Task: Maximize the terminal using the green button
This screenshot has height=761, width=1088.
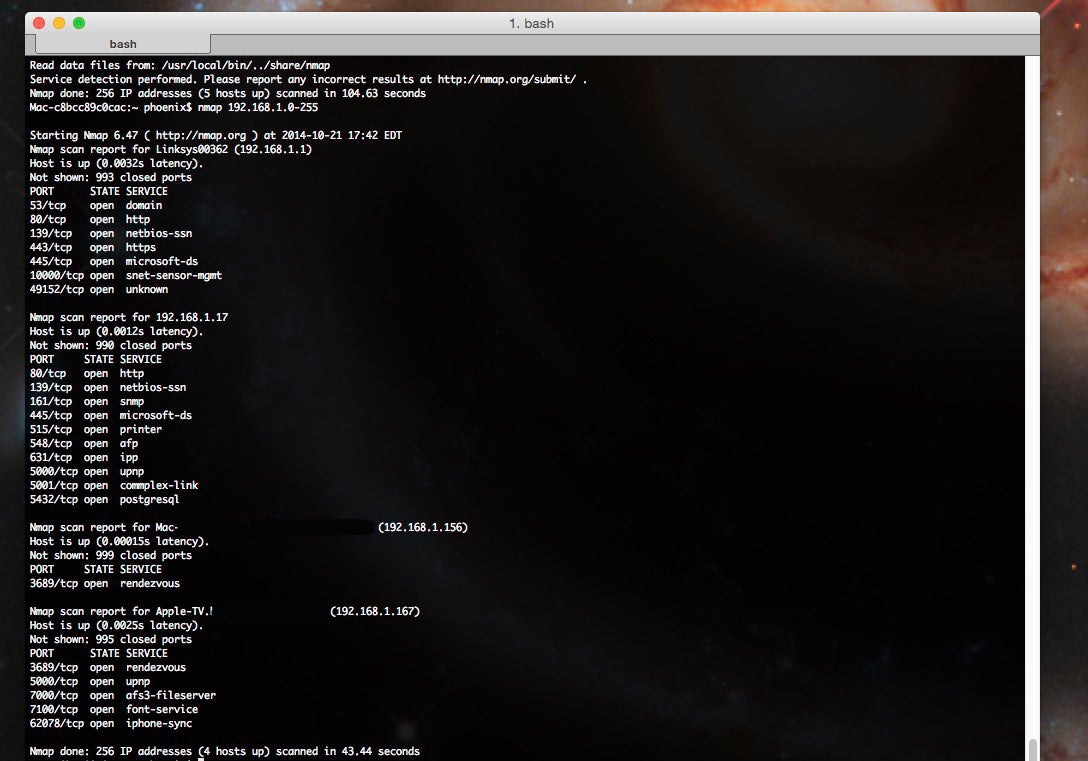Action: [79, 23]
